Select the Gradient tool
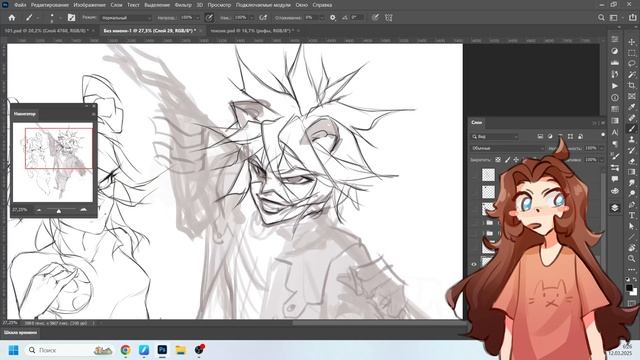This screenshot has height=360, width=640. pyautogui.click(x=631, y=172)
